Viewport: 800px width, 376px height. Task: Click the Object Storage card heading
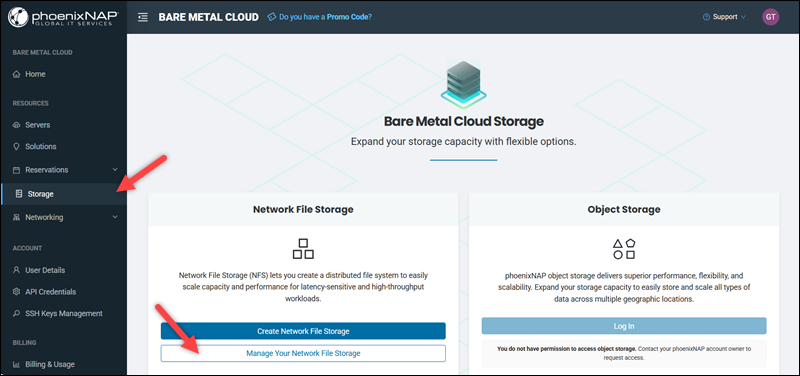click(x=624, y=209)
